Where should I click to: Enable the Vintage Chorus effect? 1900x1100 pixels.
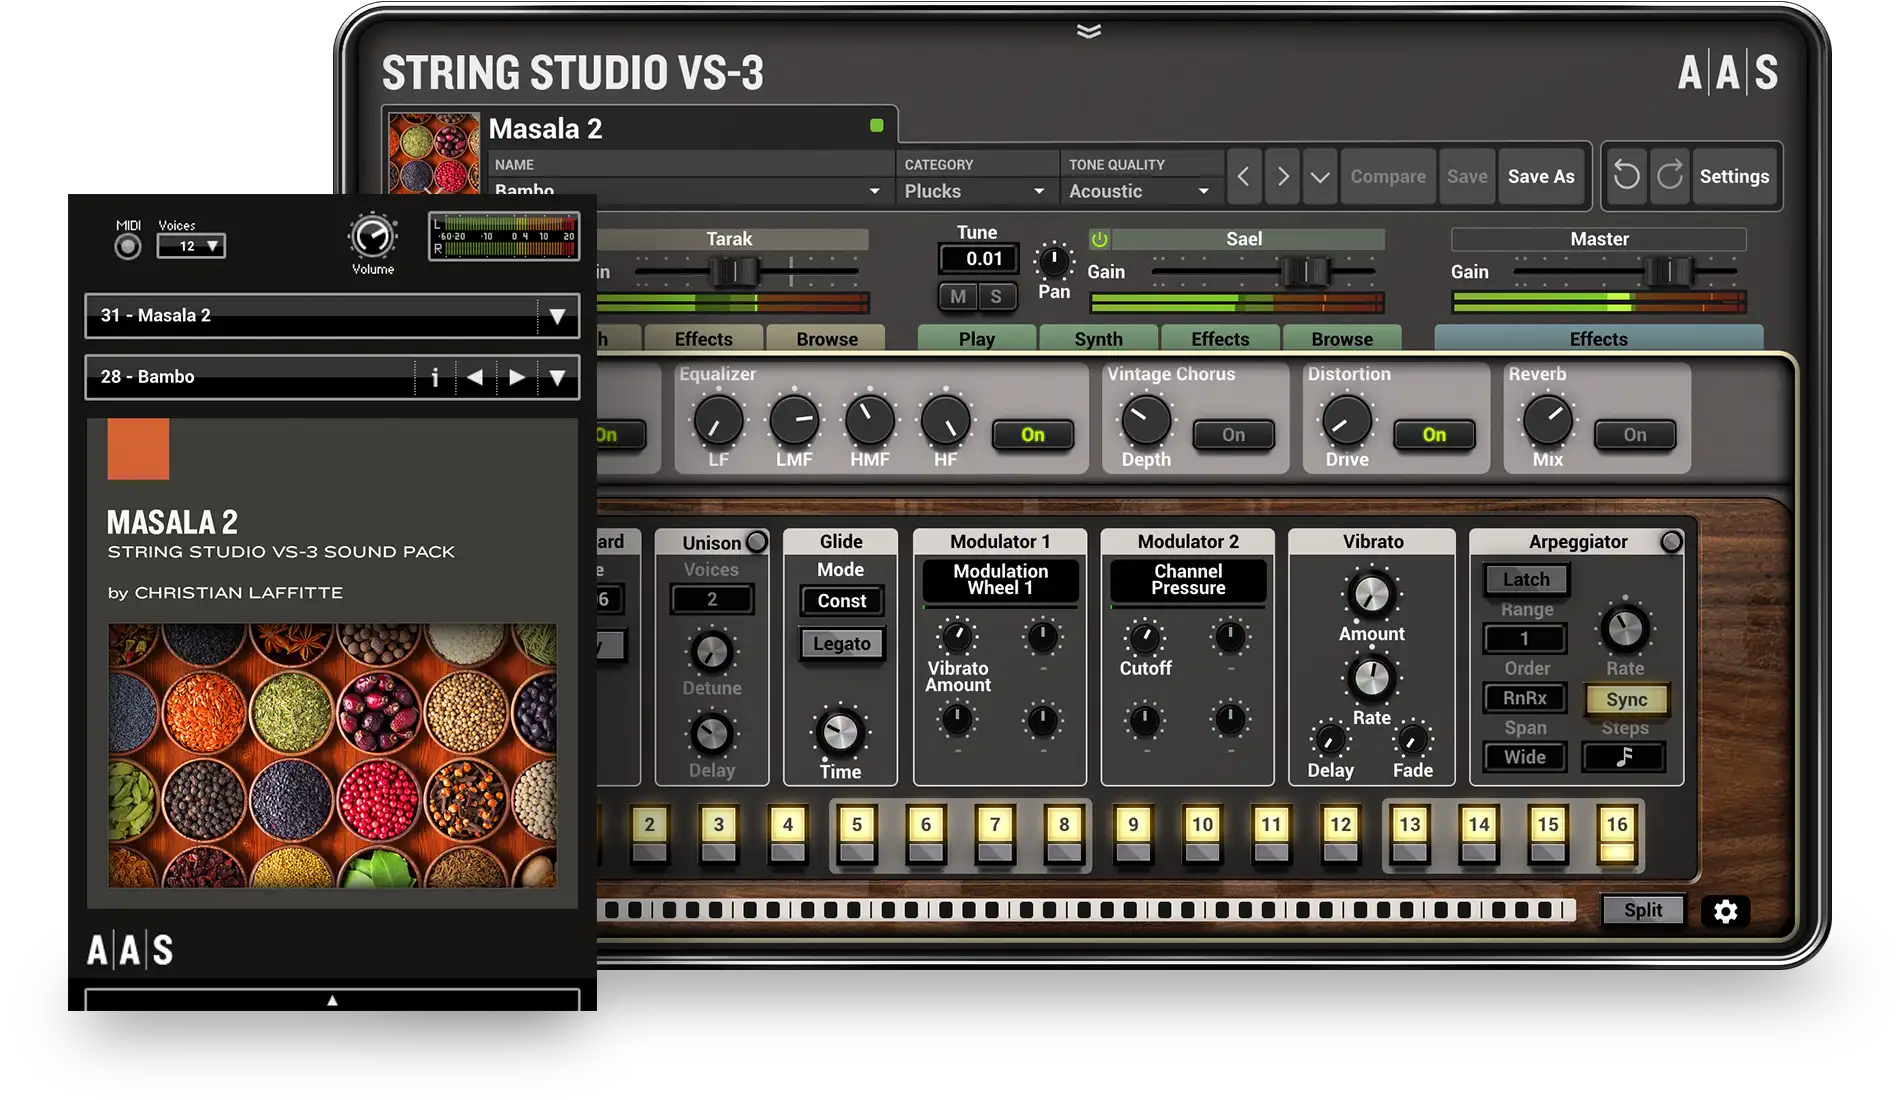(1233, 435)
